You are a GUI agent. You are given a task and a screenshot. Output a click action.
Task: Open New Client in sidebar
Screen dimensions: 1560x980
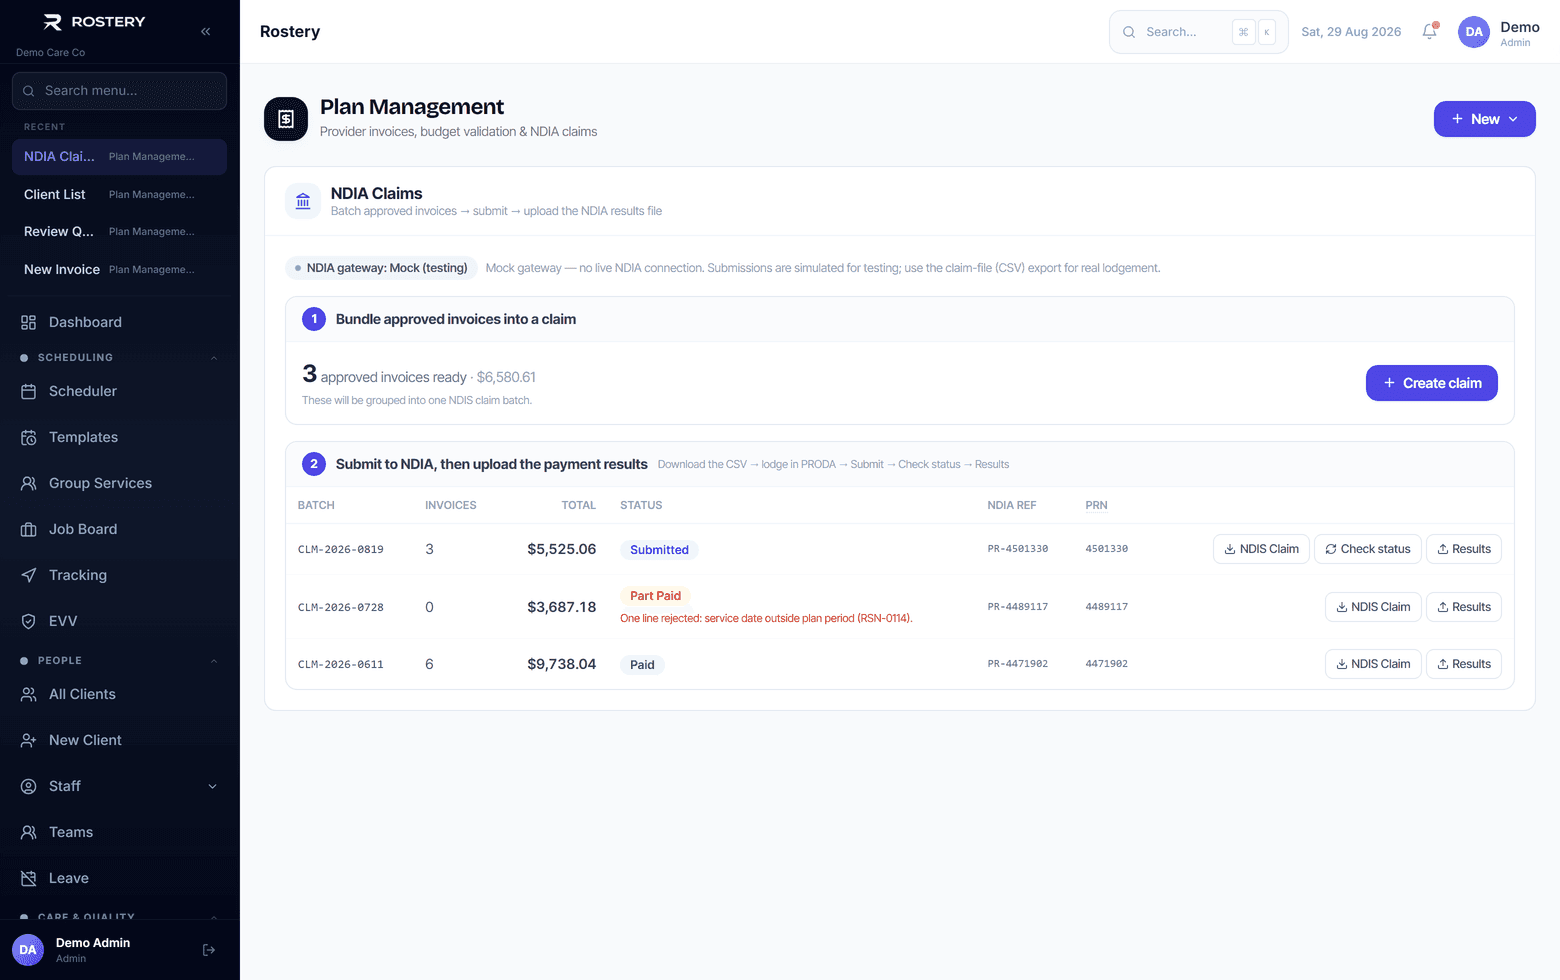[120, 740]
